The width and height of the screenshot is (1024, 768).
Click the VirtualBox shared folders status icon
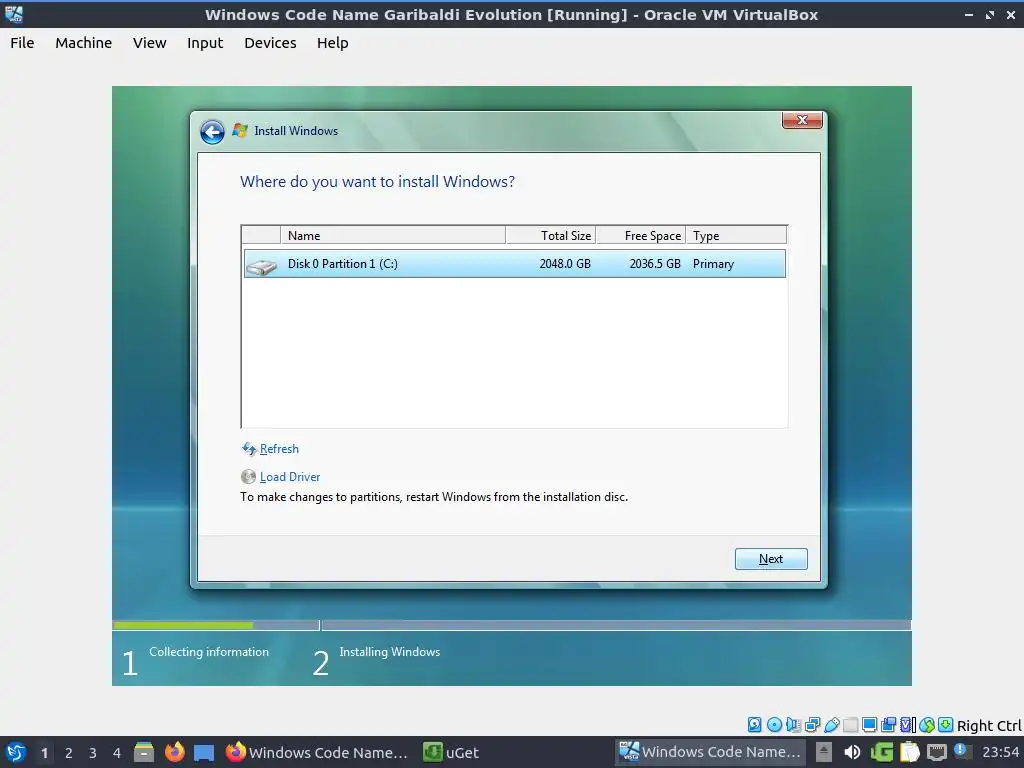tap(850, 724)
